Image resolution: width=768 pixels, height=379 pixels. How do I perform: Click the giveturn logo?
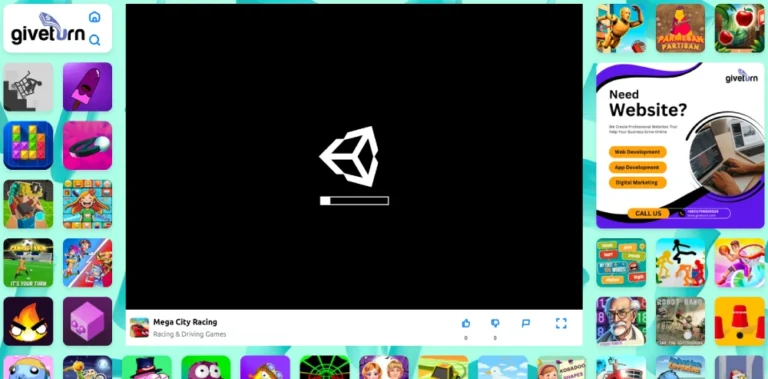(x=48, y=29)
